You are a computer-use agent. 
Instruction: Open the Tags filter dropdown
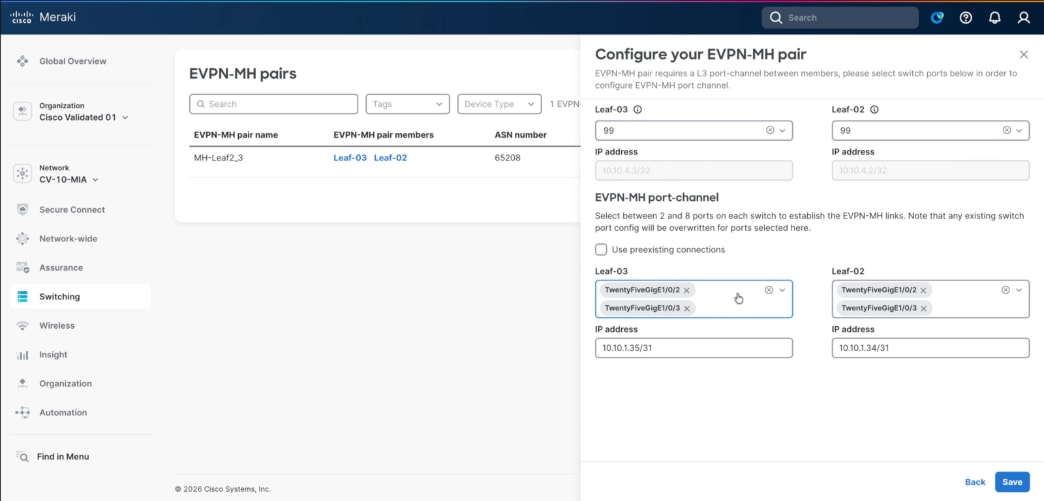[x=407, y=104]
